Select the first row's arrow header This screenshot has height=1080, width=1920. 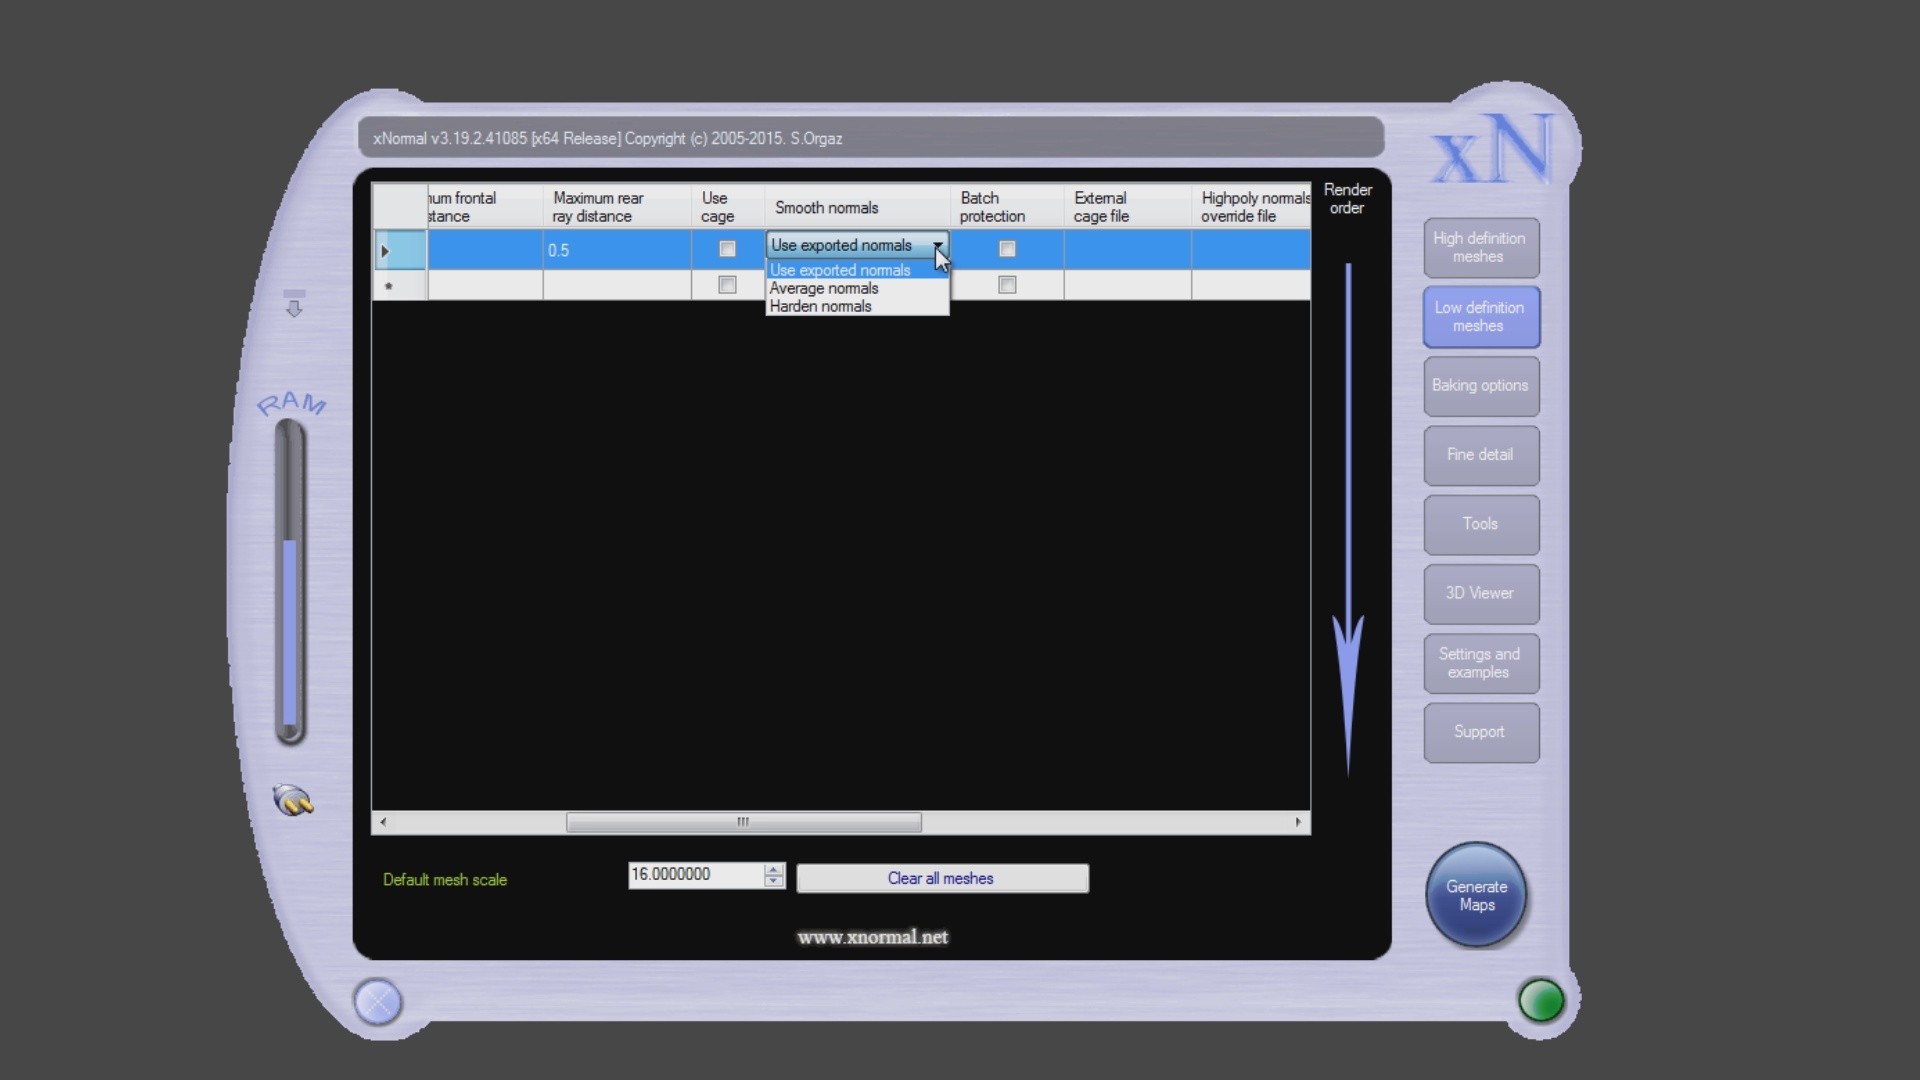pos(399,250)
